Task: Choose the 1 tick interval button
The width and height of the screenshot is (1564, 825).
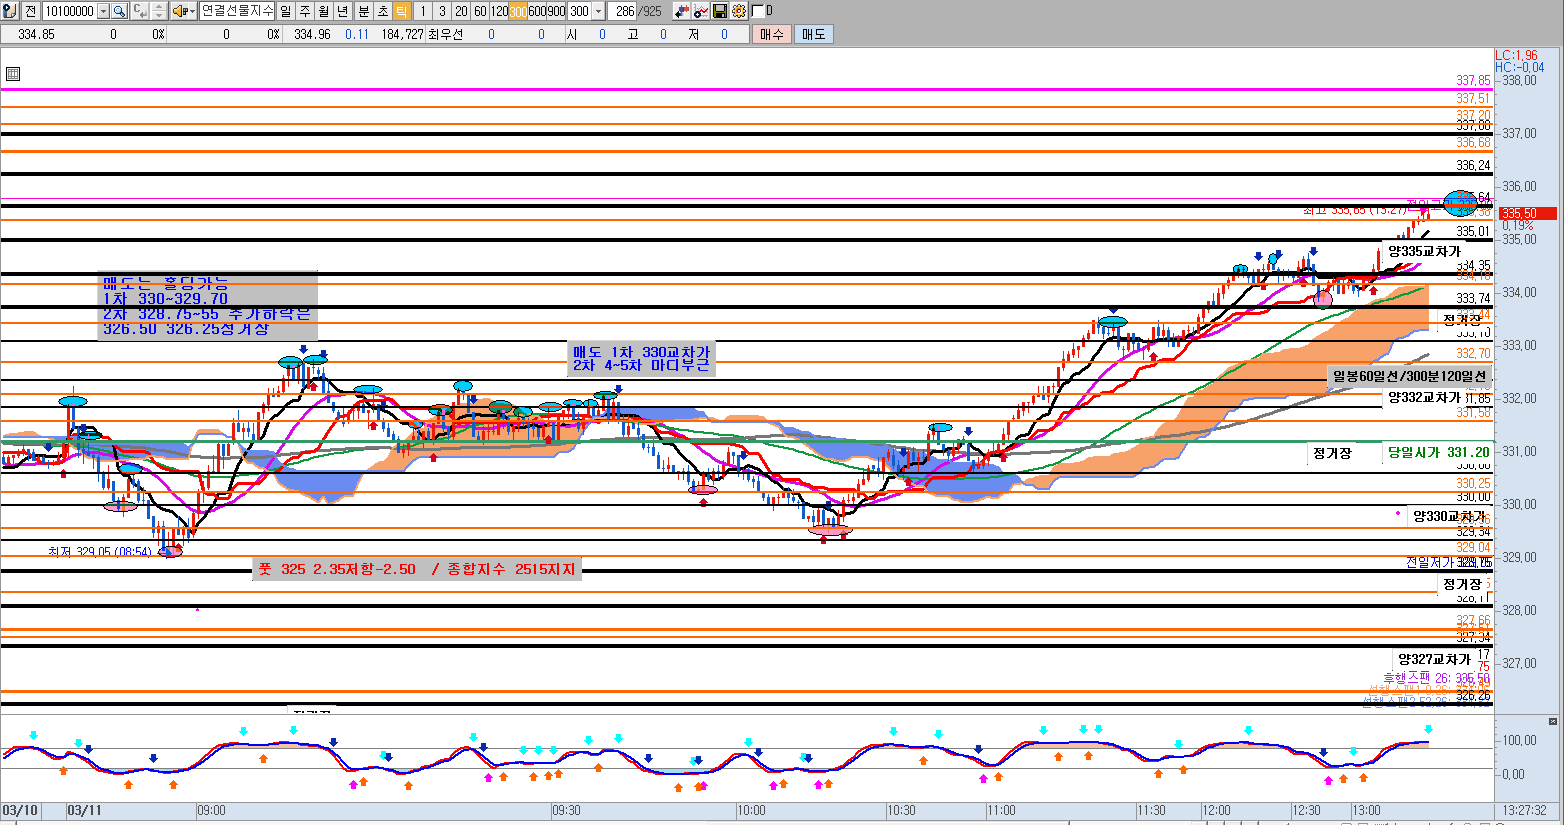Action: click(423, 11)
